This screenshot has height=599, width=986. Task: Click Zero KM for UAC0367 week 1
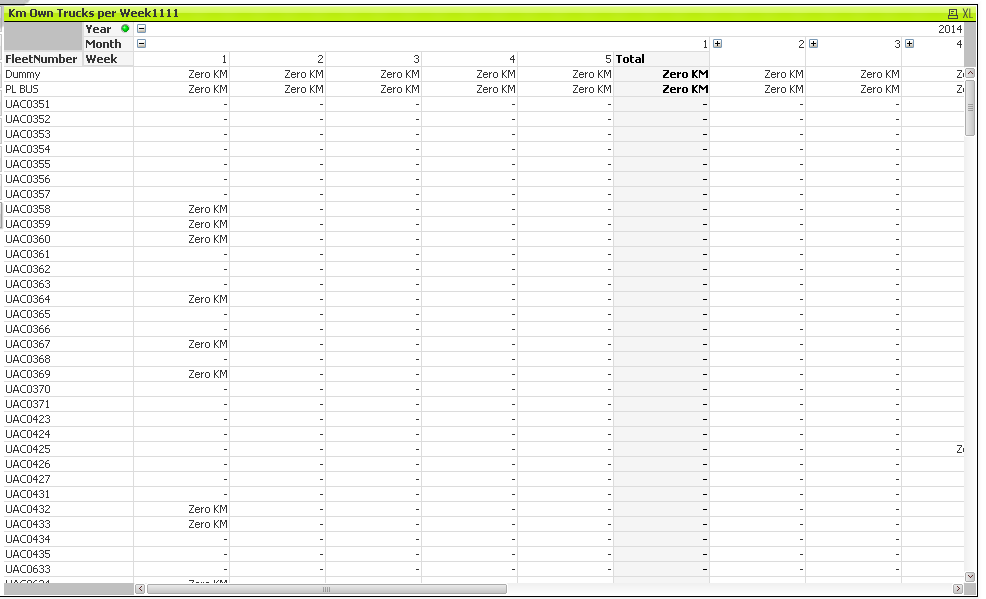pos(208,344)
